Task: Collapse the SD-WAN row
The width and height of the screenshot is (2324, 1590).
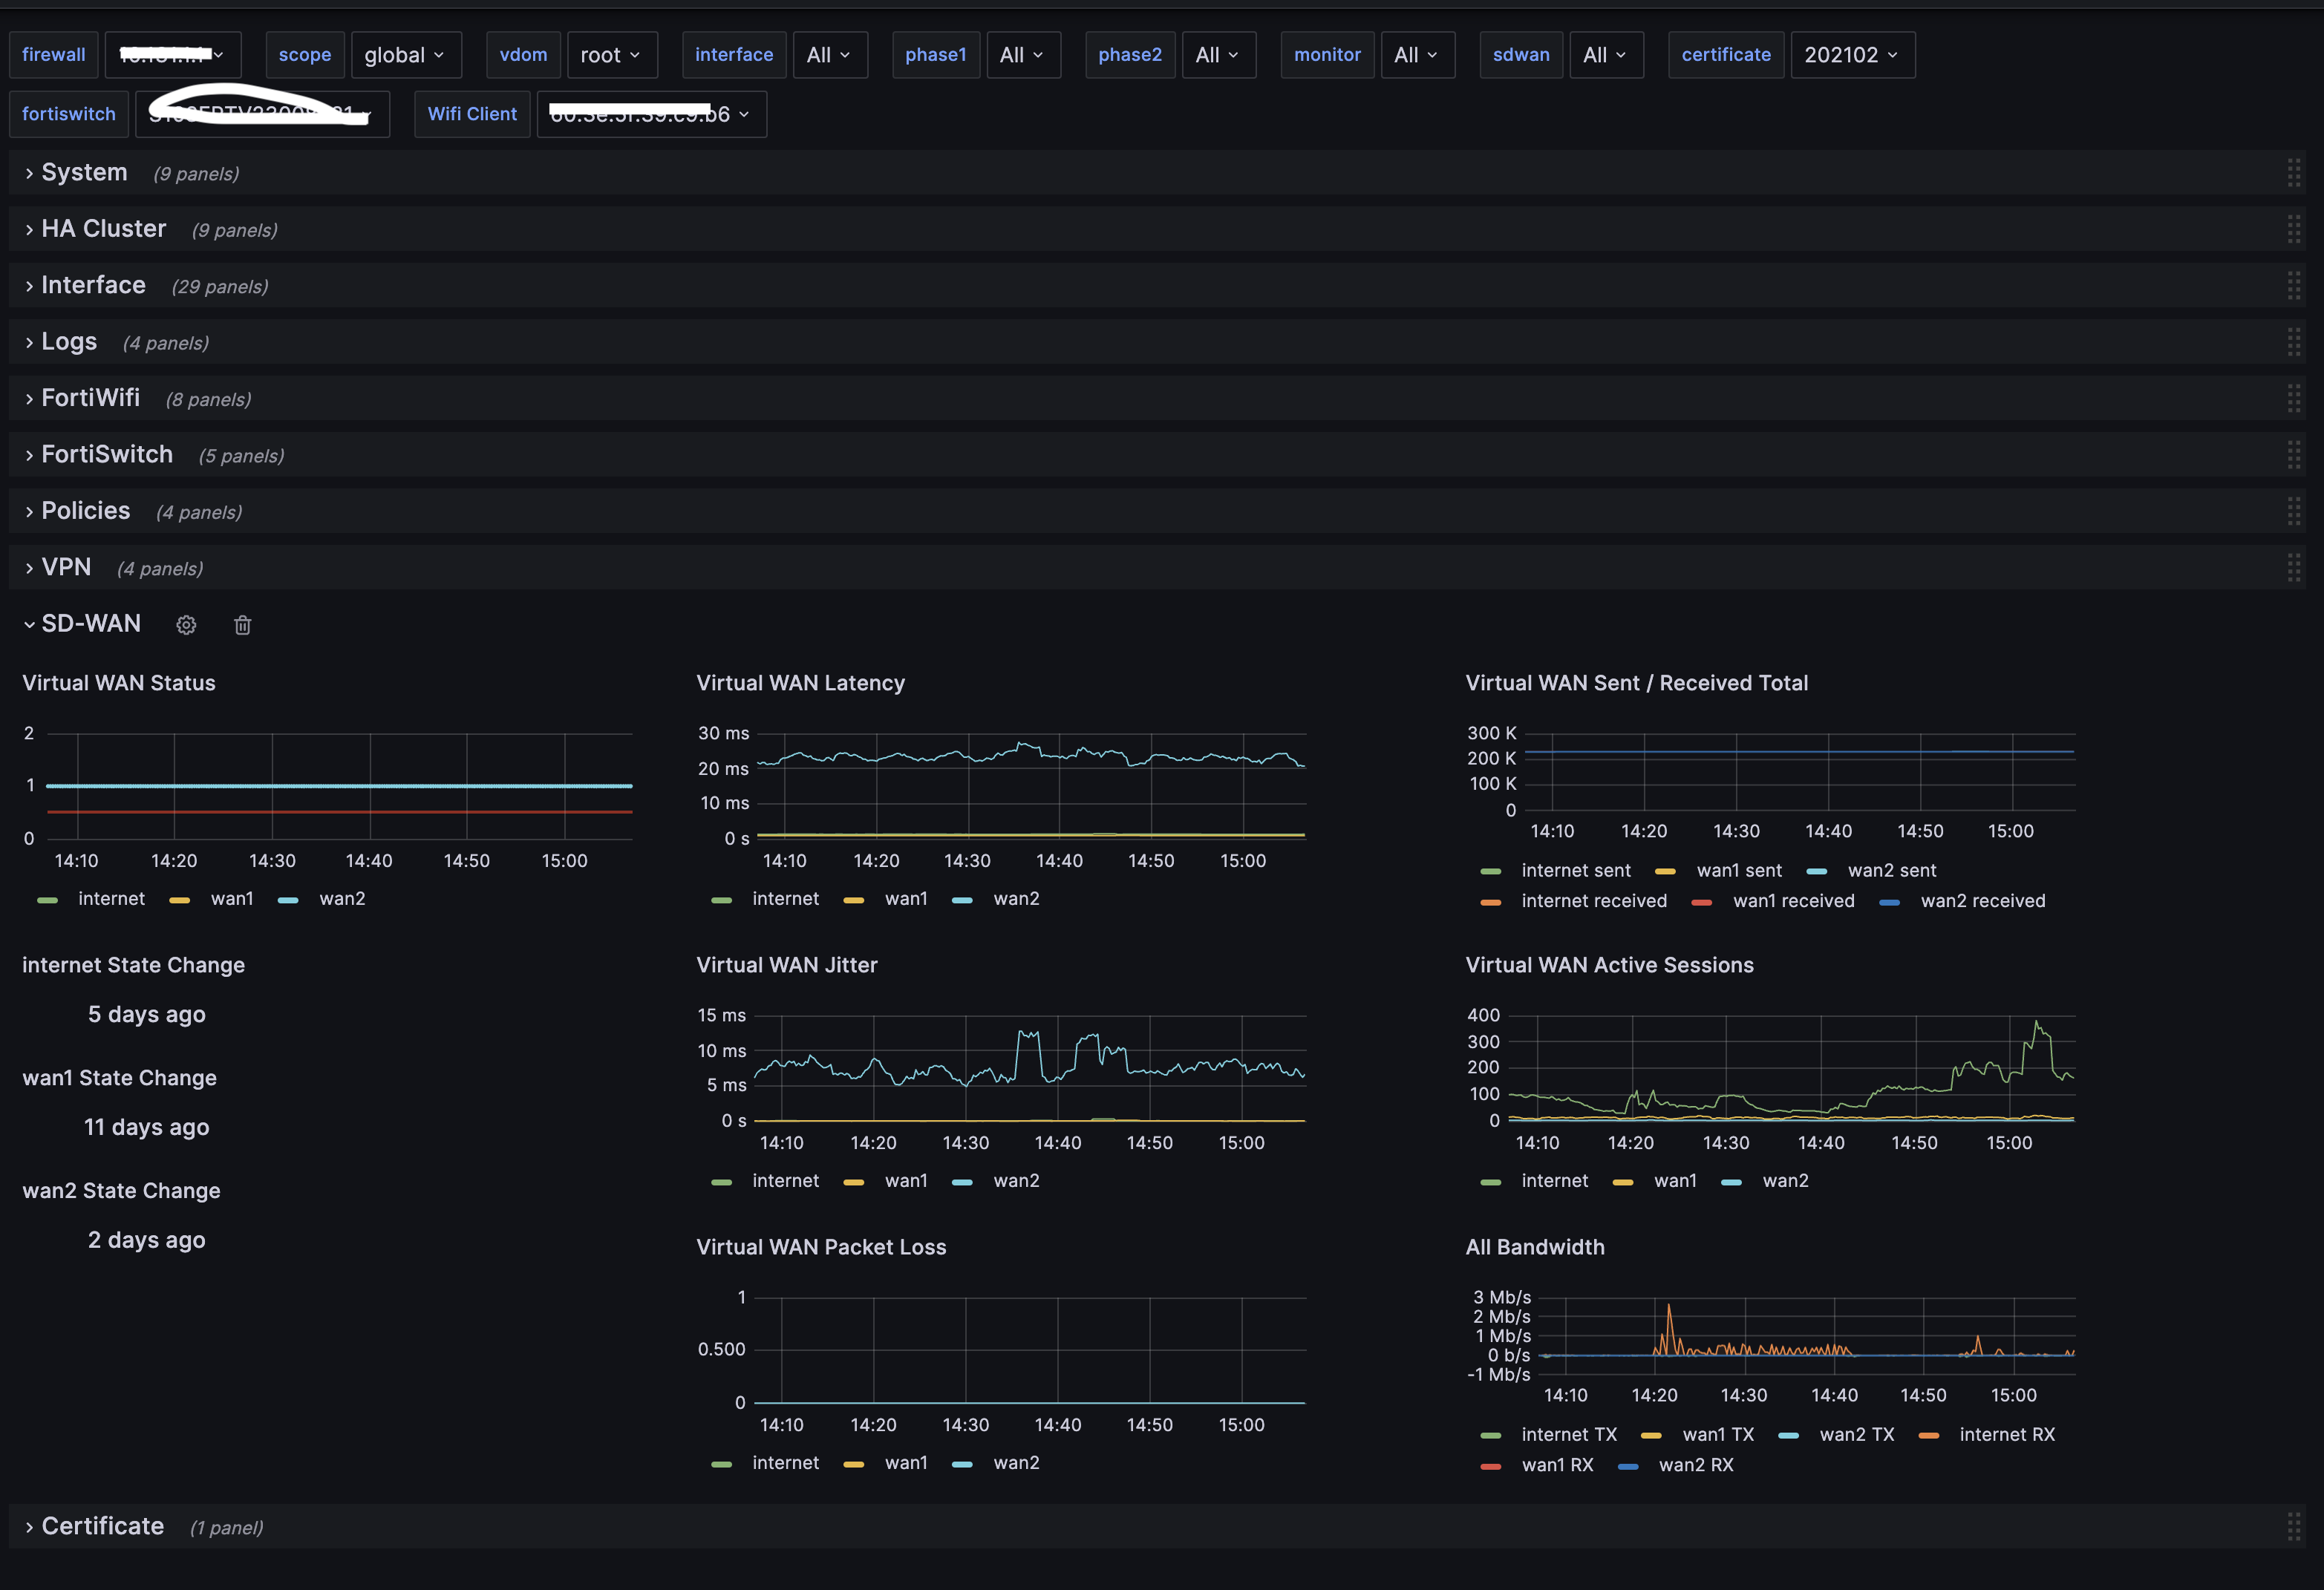Action: [x=90, y=624]
